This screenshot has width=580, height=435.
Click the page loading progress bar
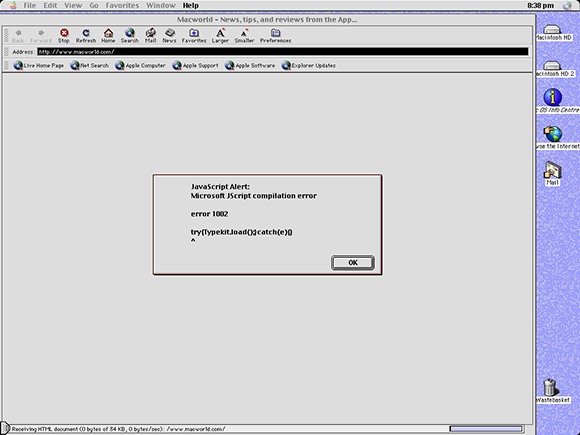pos(486,429)
